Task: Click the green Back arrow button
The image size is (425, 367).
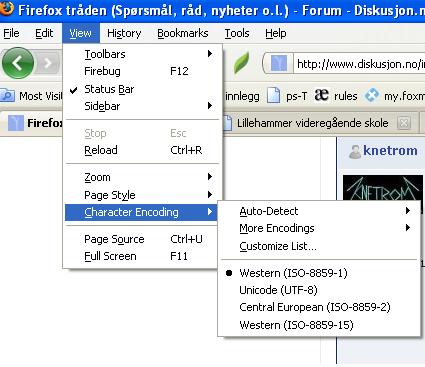Action: pyautogui.click(x=18, y=63)
